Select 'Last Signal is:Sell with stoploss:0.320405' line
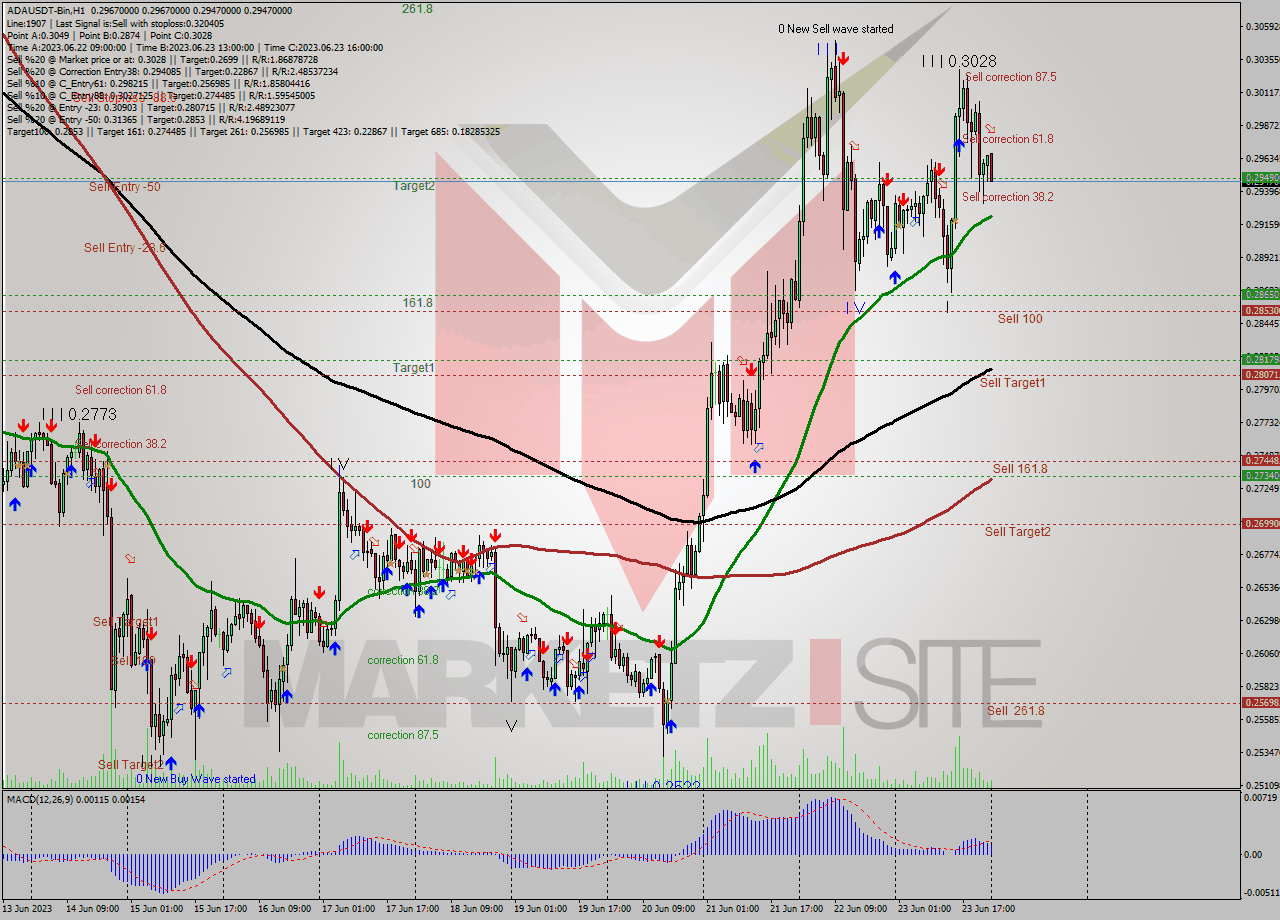Image resolution: width=1280 pixels, height=920 pixels. tap(140, 23)
